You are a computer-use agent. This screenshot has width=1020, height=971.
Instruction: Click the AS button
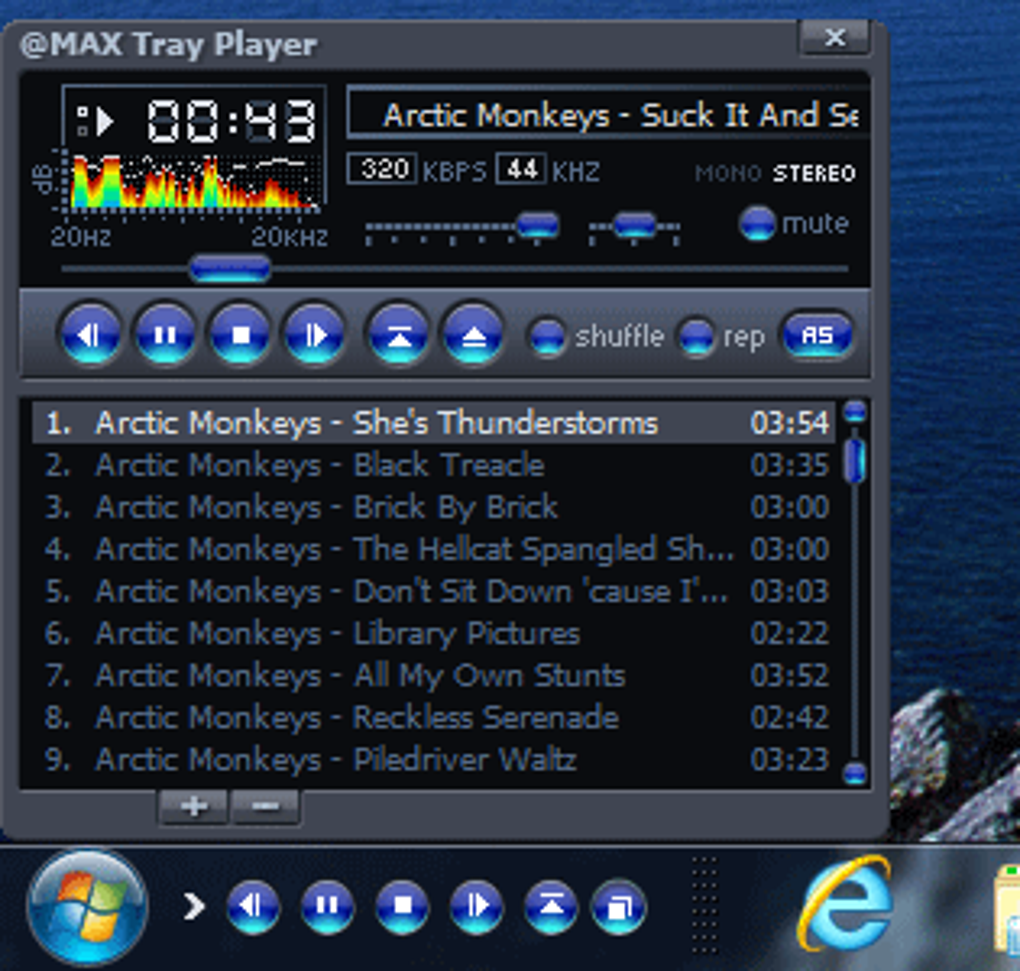(817, 336)
